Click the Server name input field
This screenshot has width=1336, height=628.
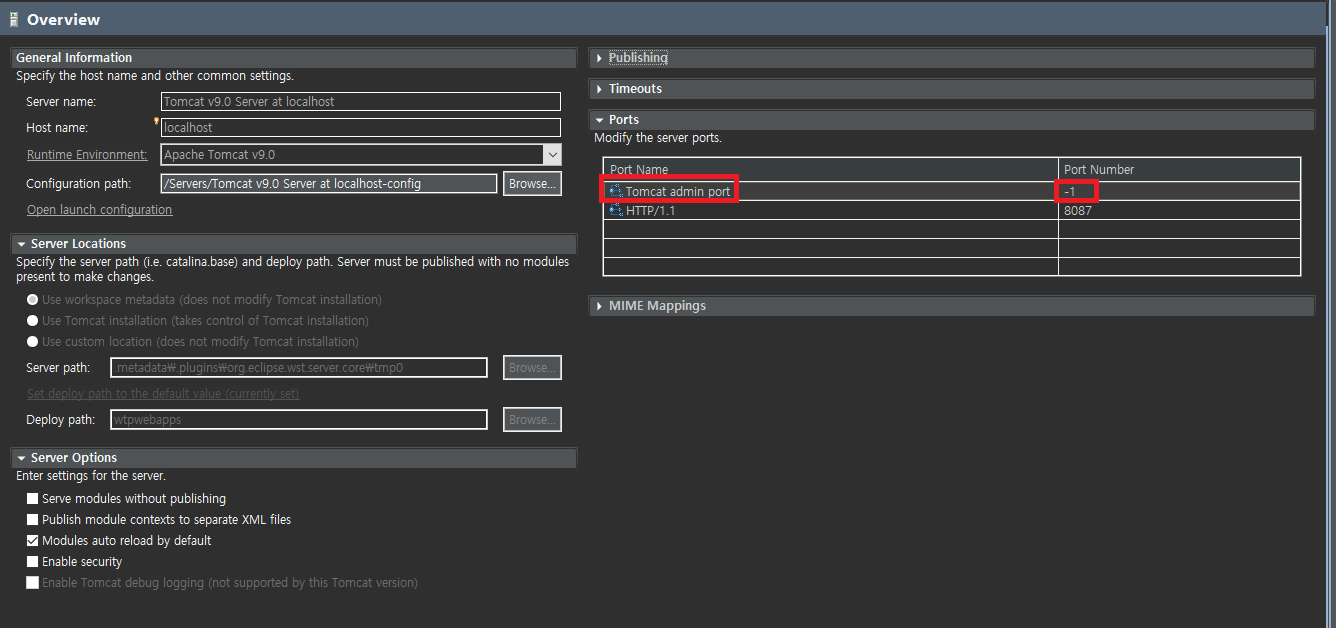point(361,102)
